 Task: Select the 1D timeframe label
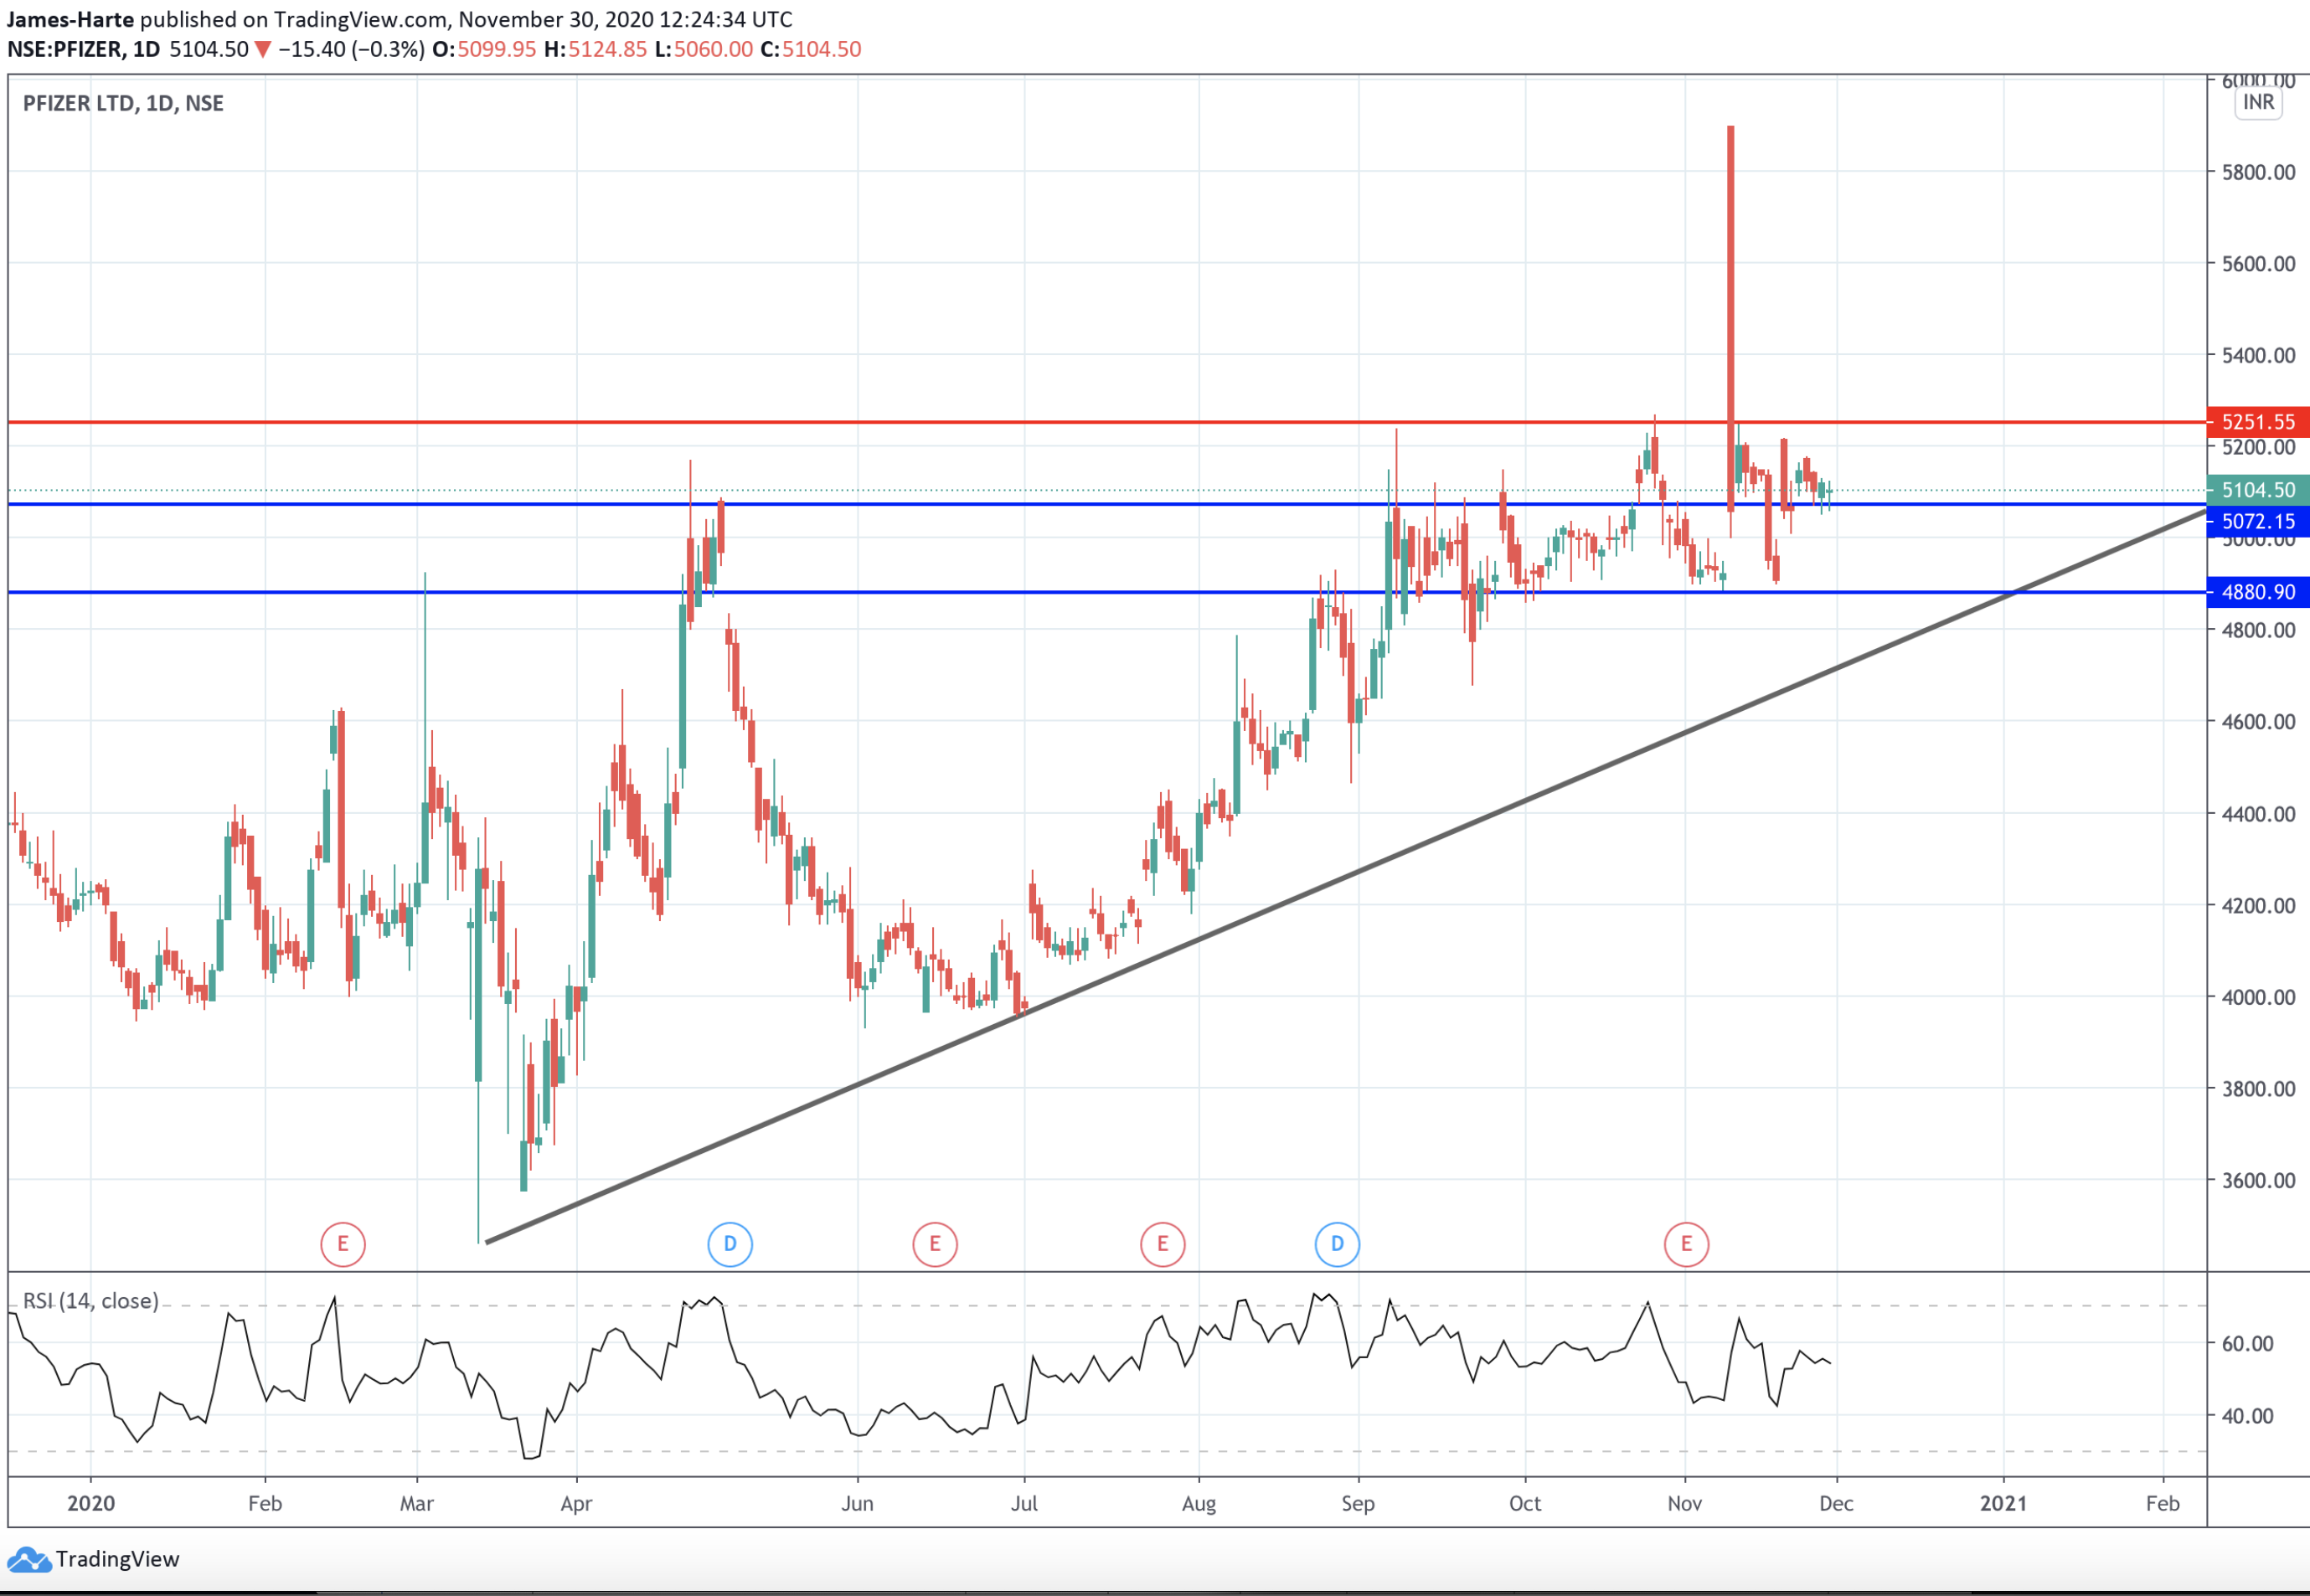point(146,47)
